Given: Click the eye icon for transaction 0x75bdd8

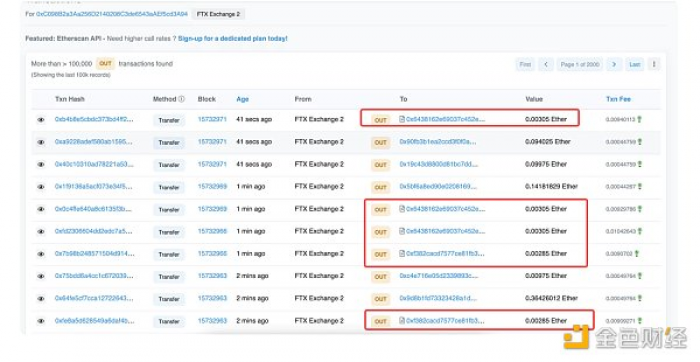Looking at the screenshot, I should click(x=41, y=276).
